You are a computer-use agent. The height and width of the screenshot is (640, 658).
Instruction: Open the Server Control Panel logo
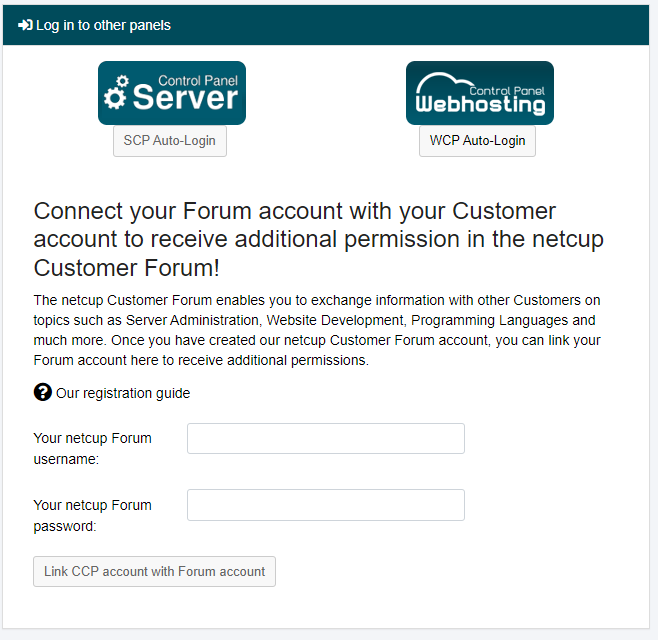[172, 93]
